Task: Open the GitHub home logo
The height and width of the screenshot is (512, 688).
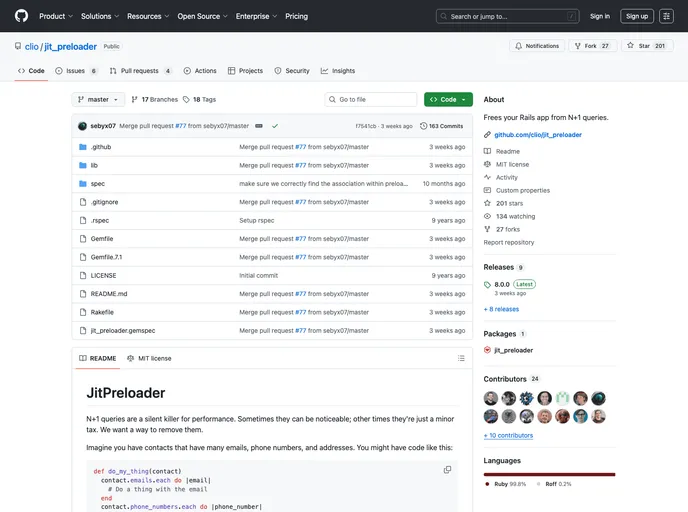Action: 21,16
